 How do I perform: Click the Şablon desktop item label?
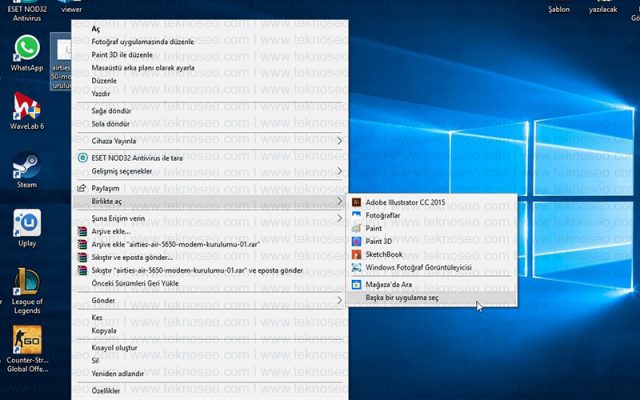point(559,9)
